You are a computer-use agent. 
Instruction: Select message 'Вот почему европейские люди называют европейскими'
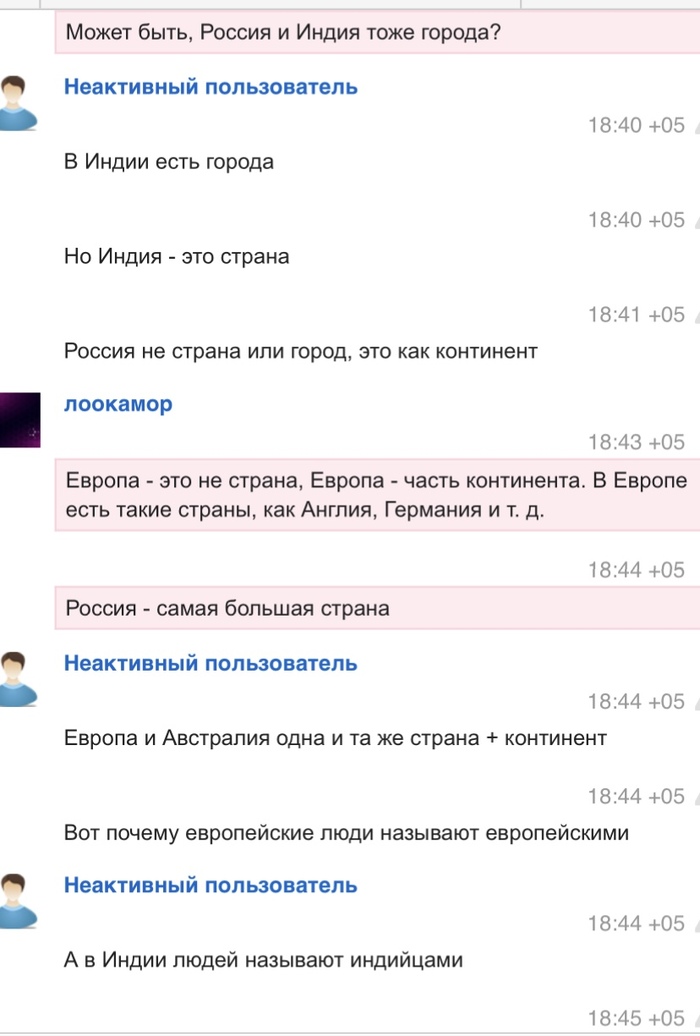coord(346,832)
